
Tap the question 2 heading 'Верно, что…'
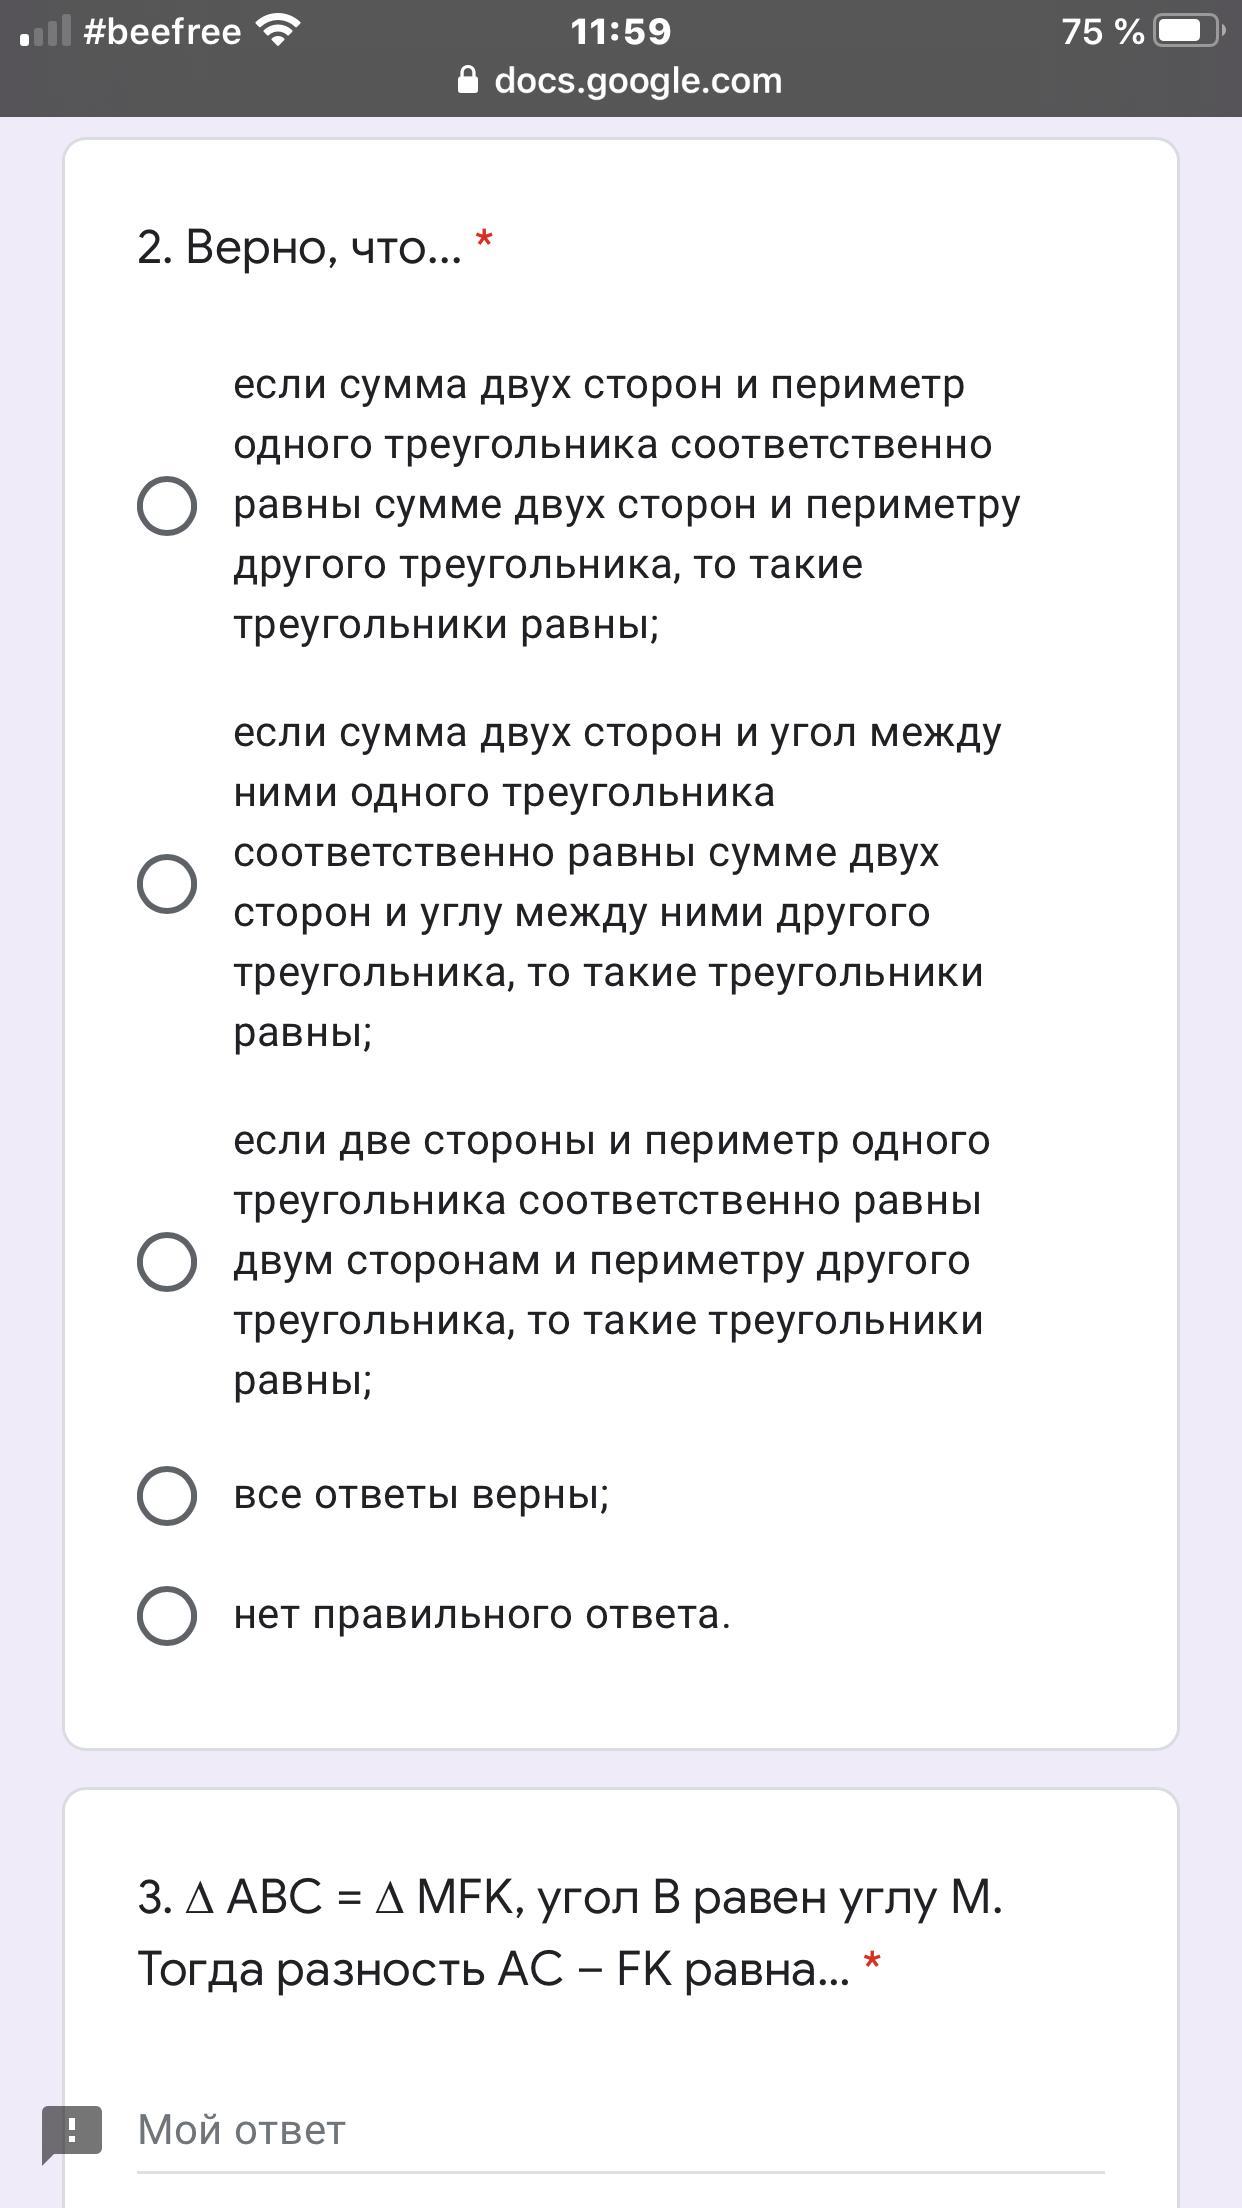299,247
